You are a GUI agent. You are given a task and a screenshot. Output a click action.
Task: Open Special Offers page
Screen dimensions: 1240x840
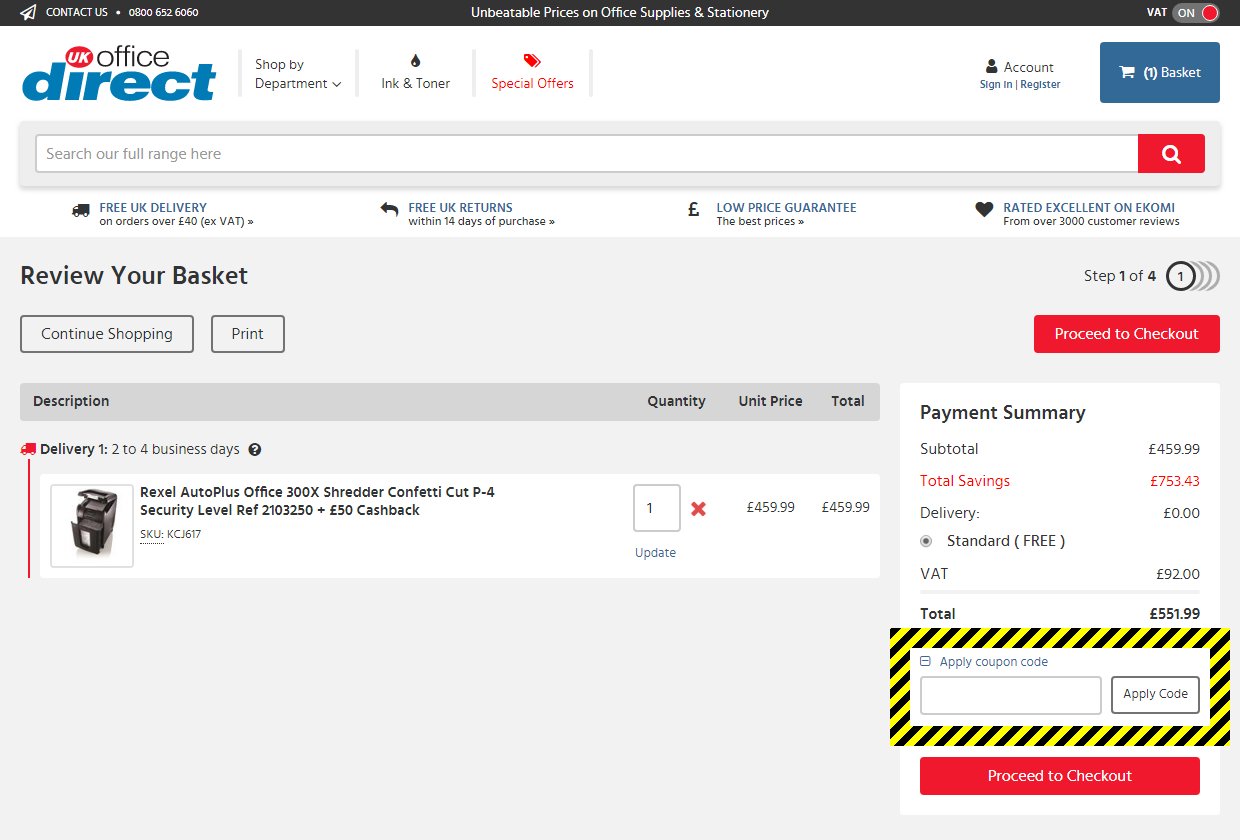[532, 83]
